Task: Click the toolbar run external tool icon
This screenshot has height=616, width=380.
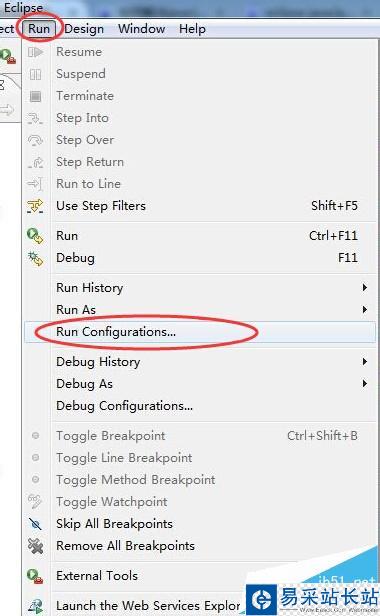Action: click(x=8, y=56)
